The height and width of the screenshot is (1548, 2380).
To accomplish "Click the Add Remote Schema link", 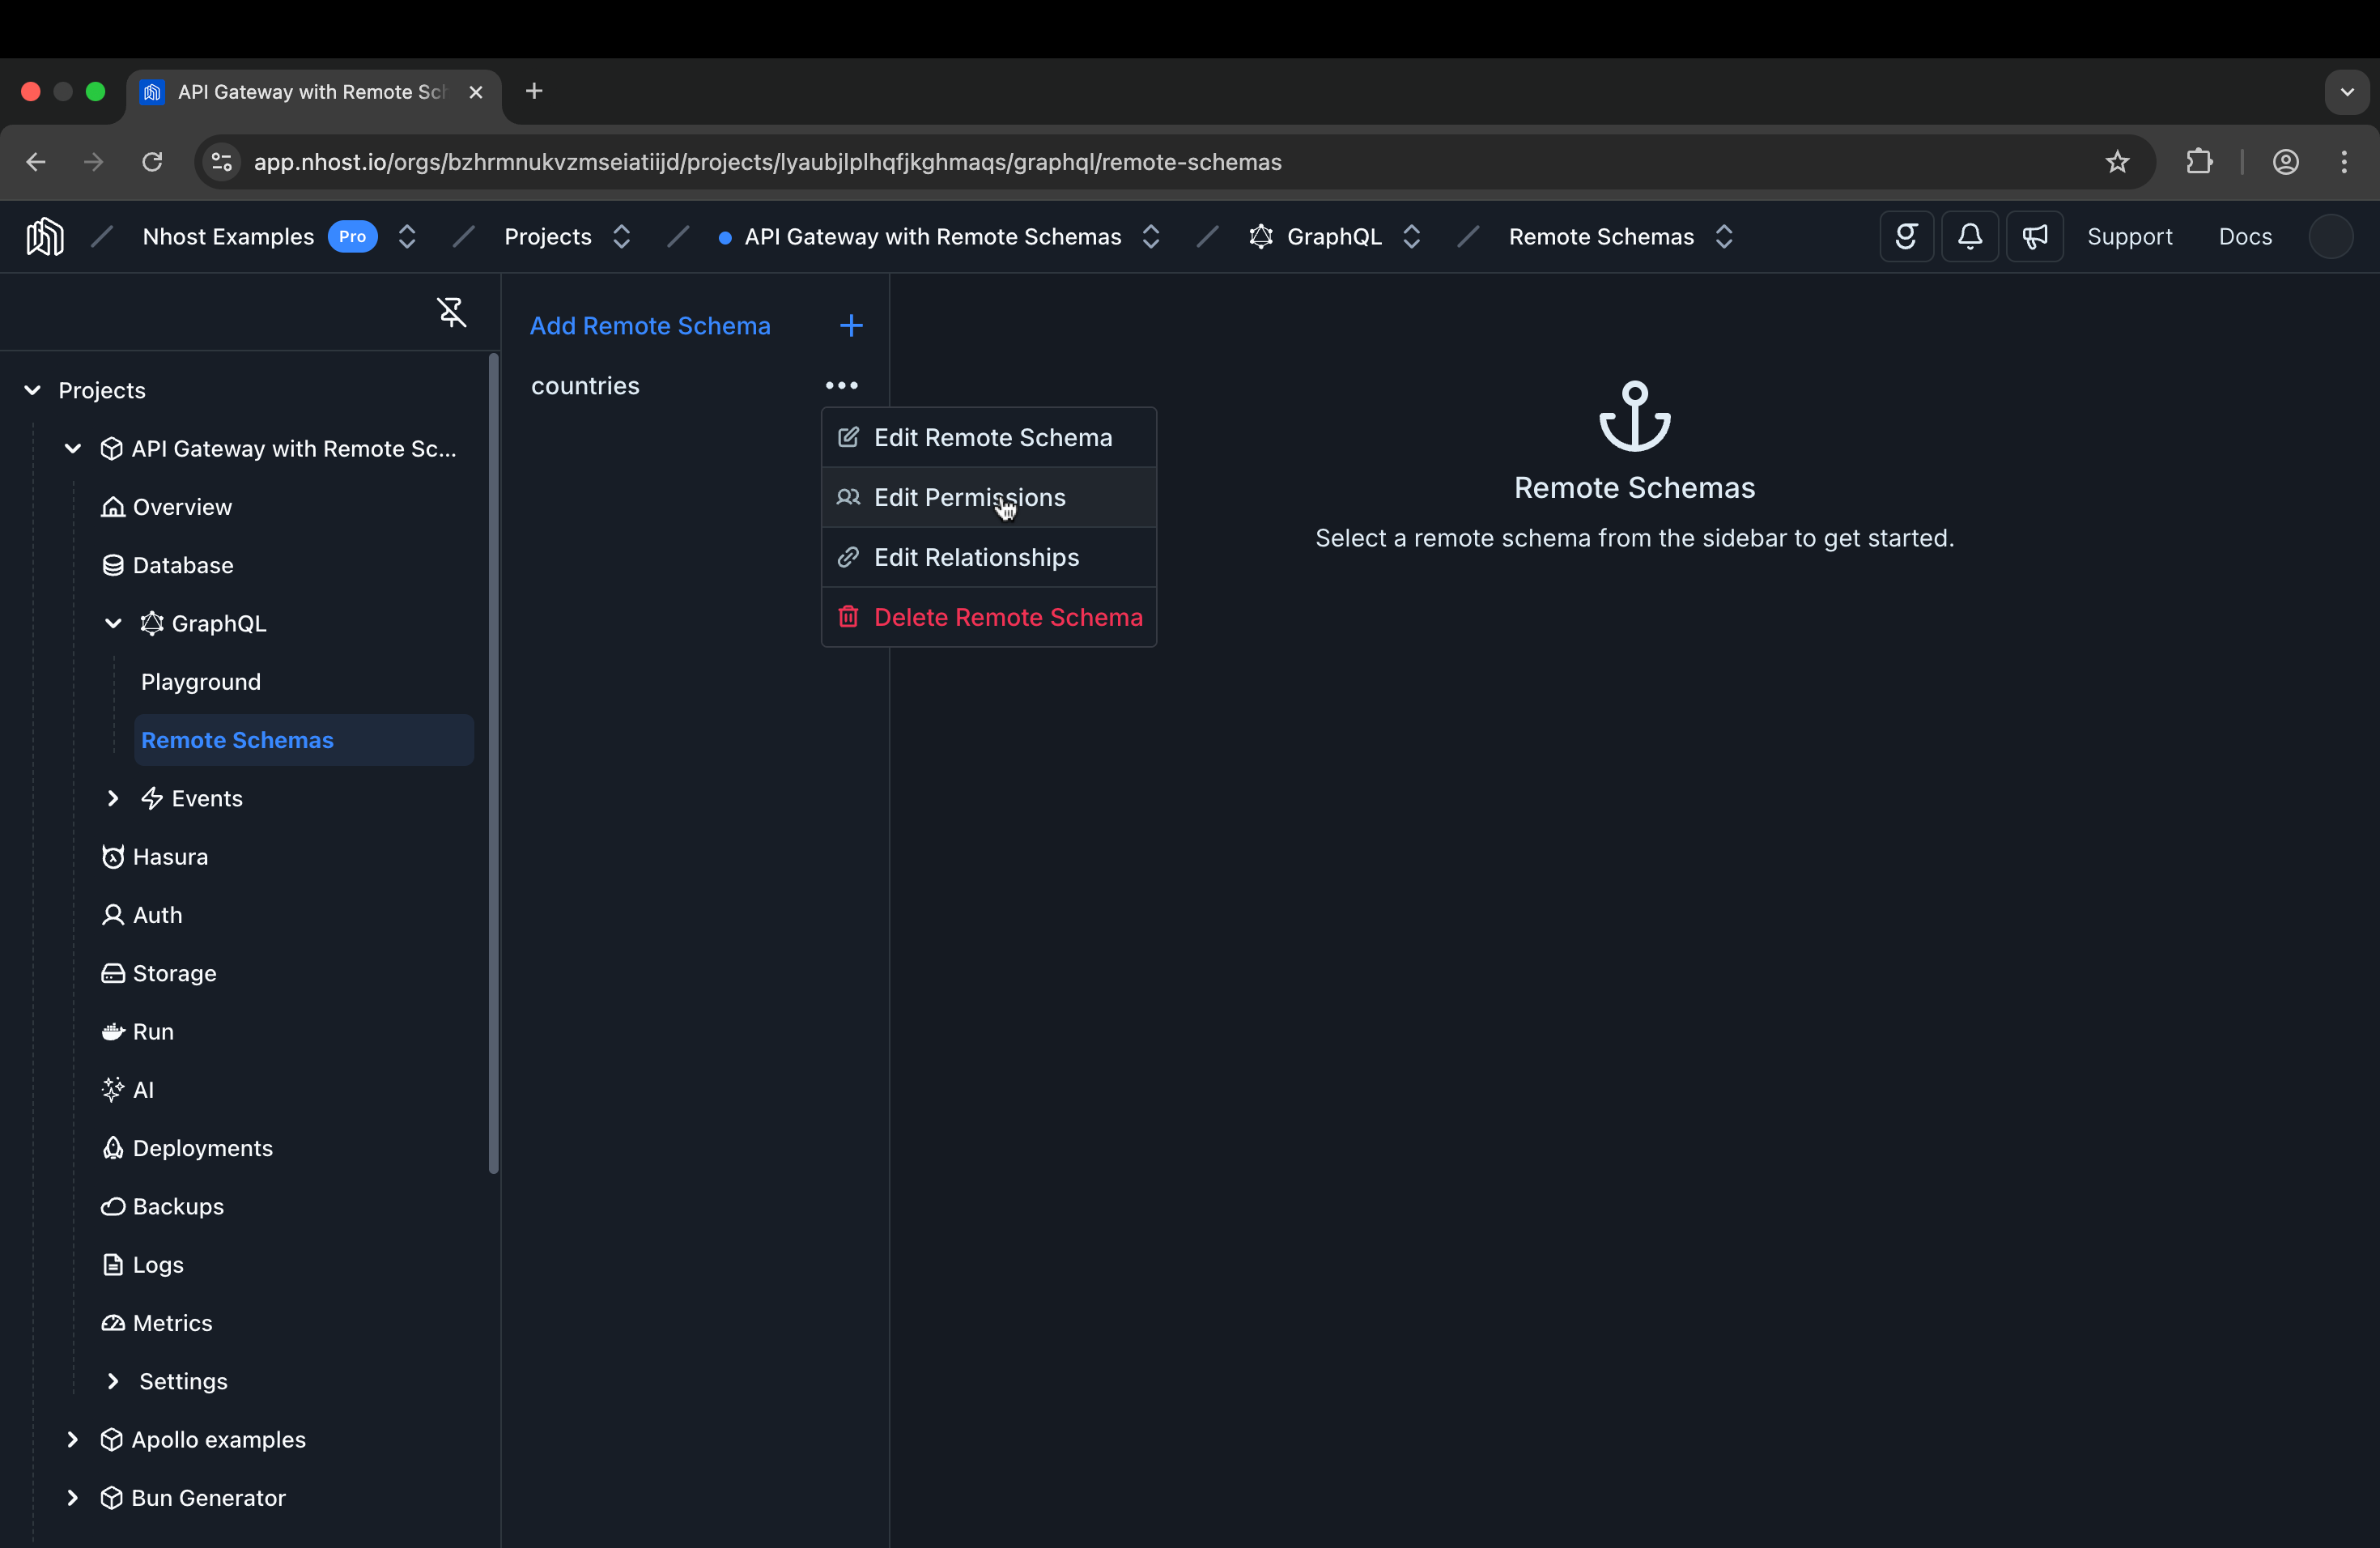I will (x=651, y=325).
